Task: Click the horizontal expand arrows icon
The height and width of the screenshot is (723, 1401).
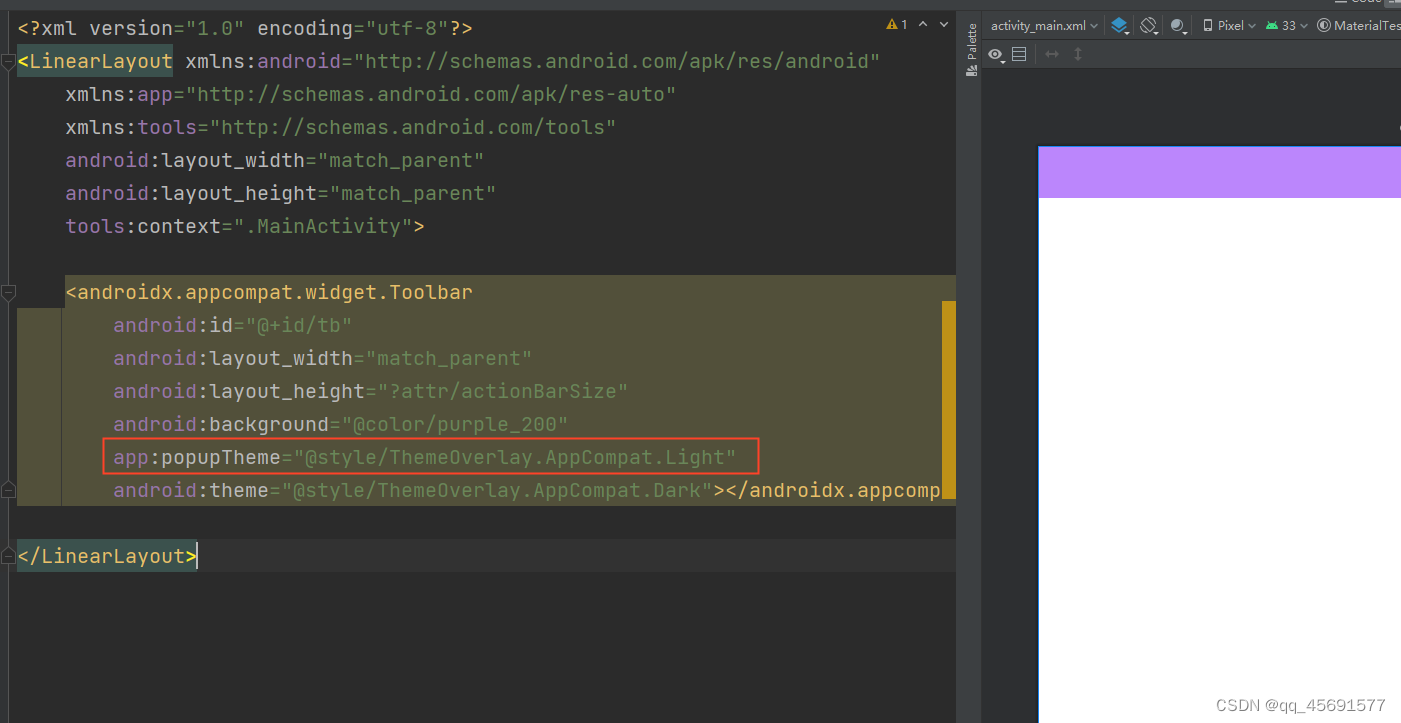Action: 1052,54
